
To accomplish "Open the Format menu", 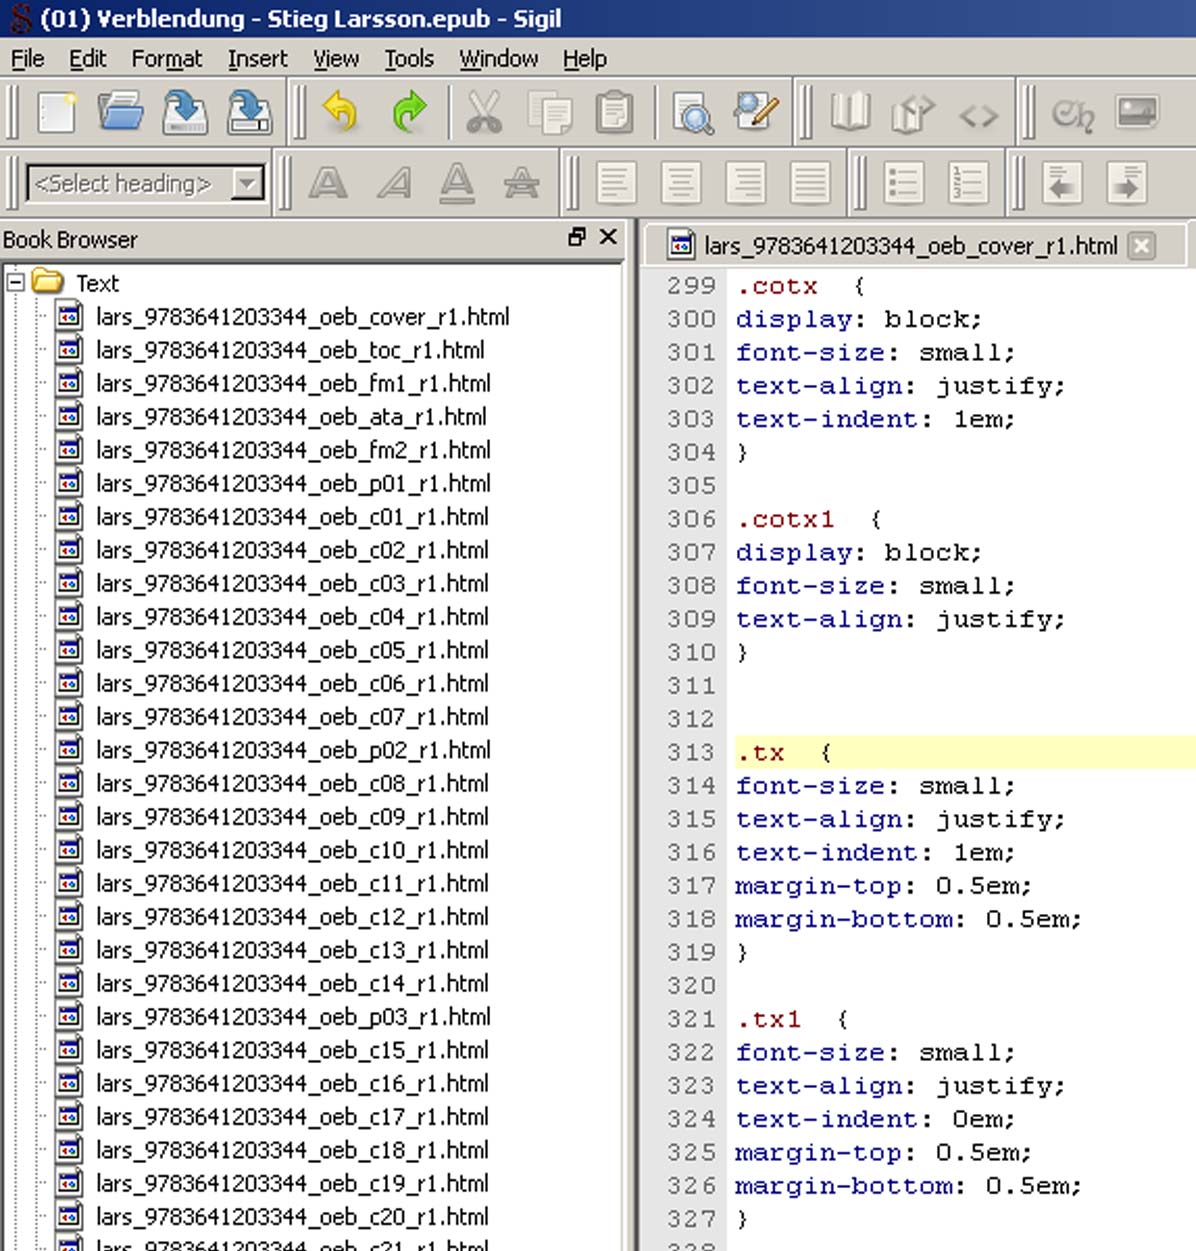I will coord(166,59).
